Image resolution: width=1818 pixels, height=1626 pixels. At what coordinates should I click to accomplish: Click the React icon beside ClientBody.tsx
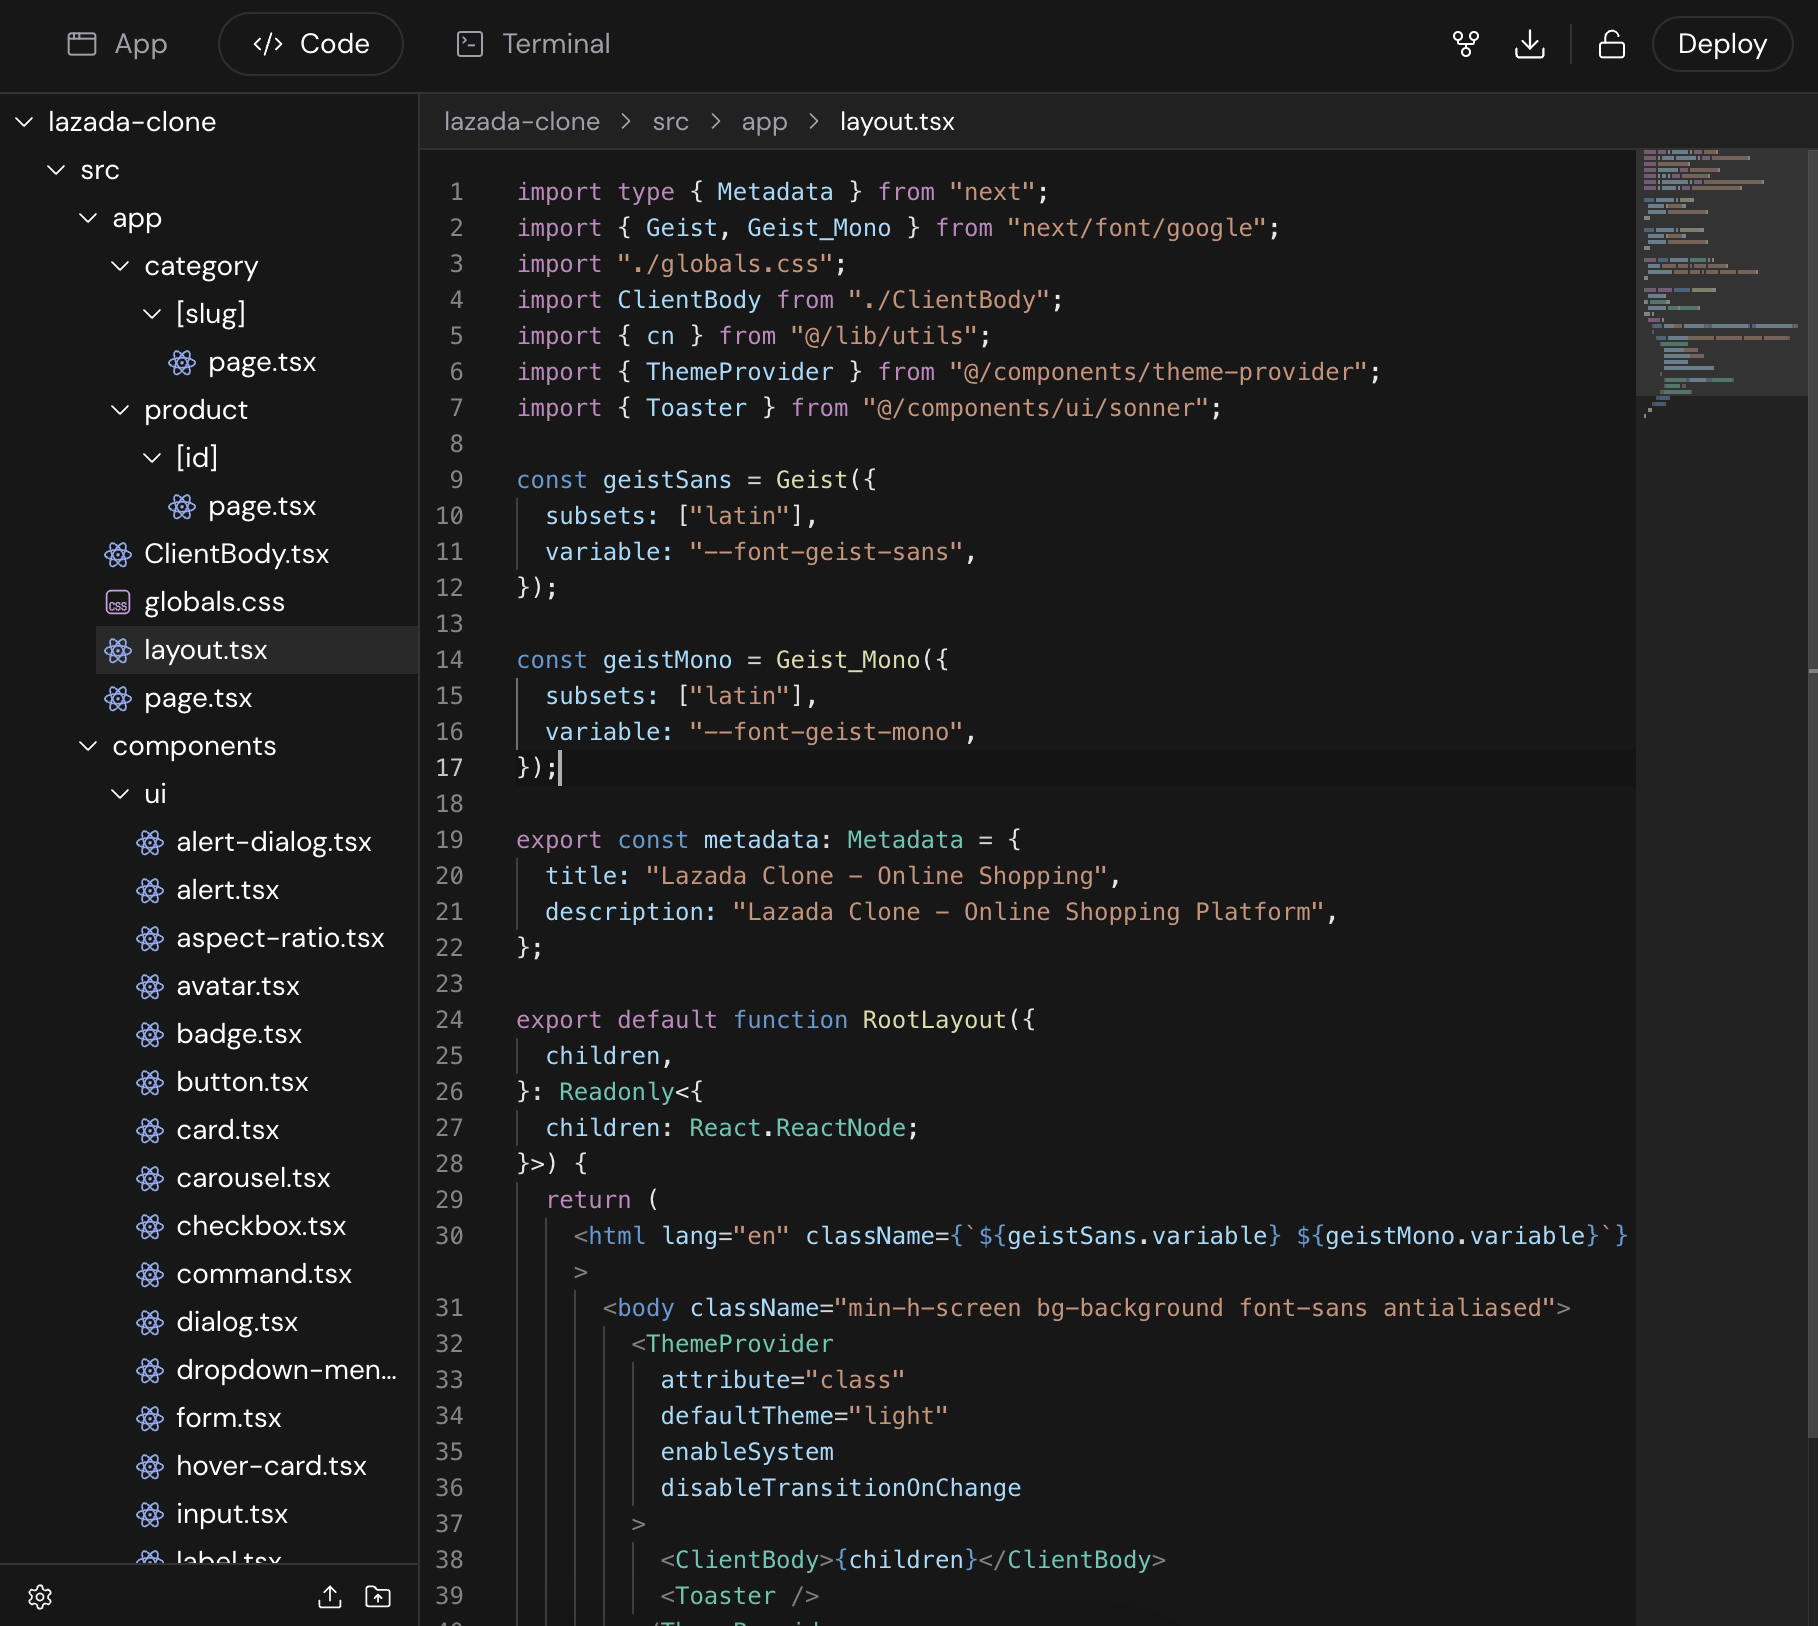[x=118, y=554]
